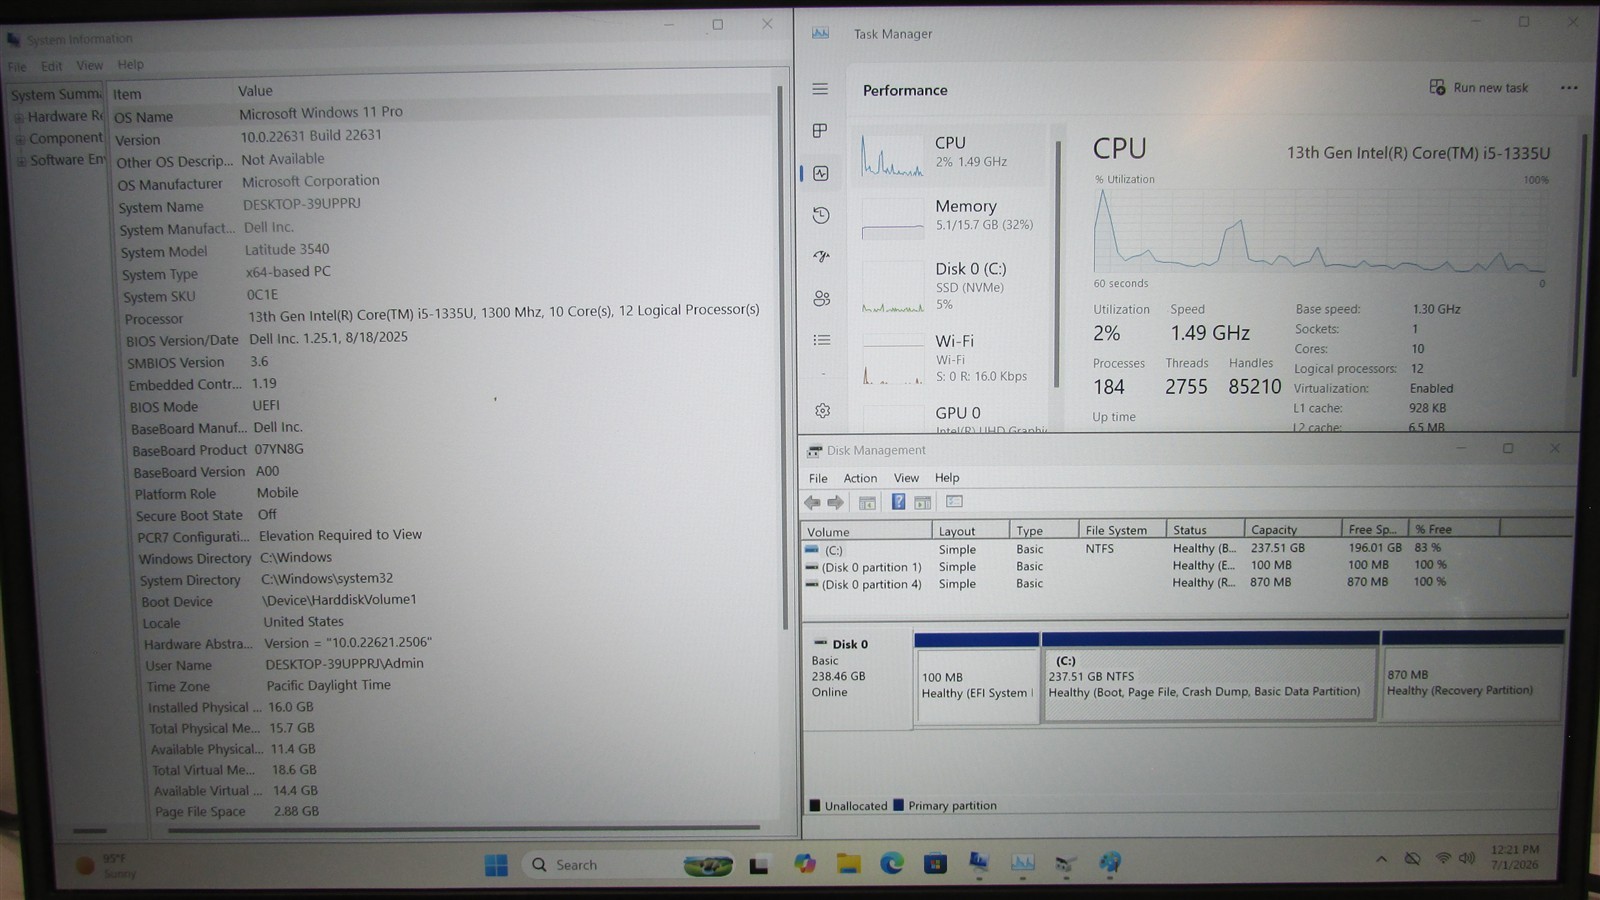
Task: Select Processor row in System Information
Action: coord(445,314)
